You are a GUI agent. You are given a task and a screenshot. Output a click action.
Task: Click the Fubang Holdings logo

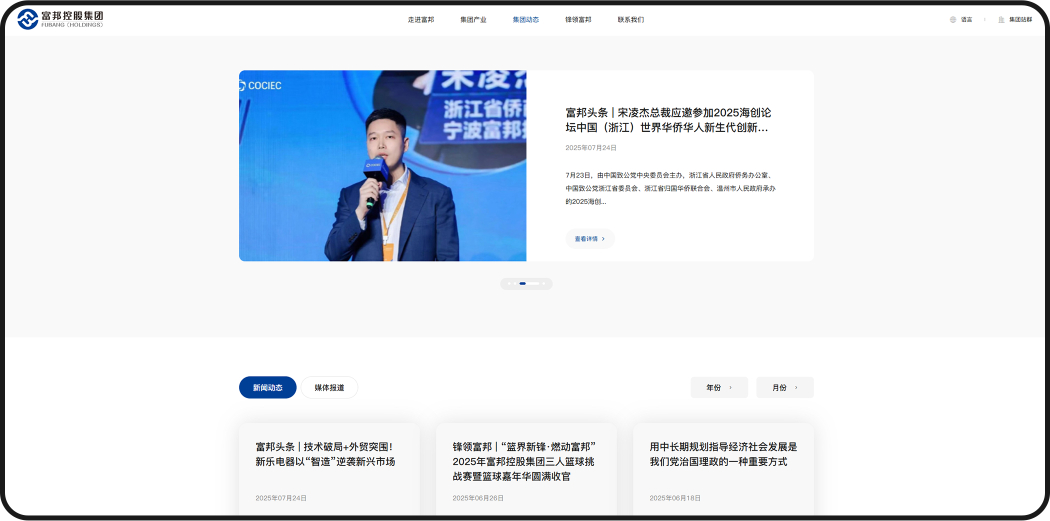[60, 19]
